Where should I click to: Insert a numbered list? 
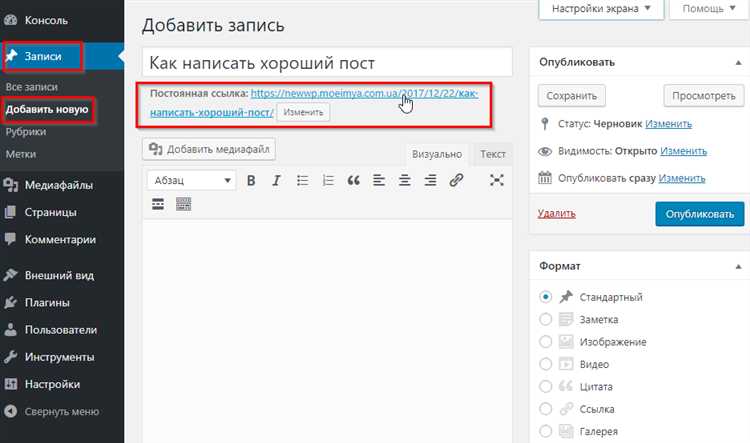pyautogui.click(x=328, y=180)
